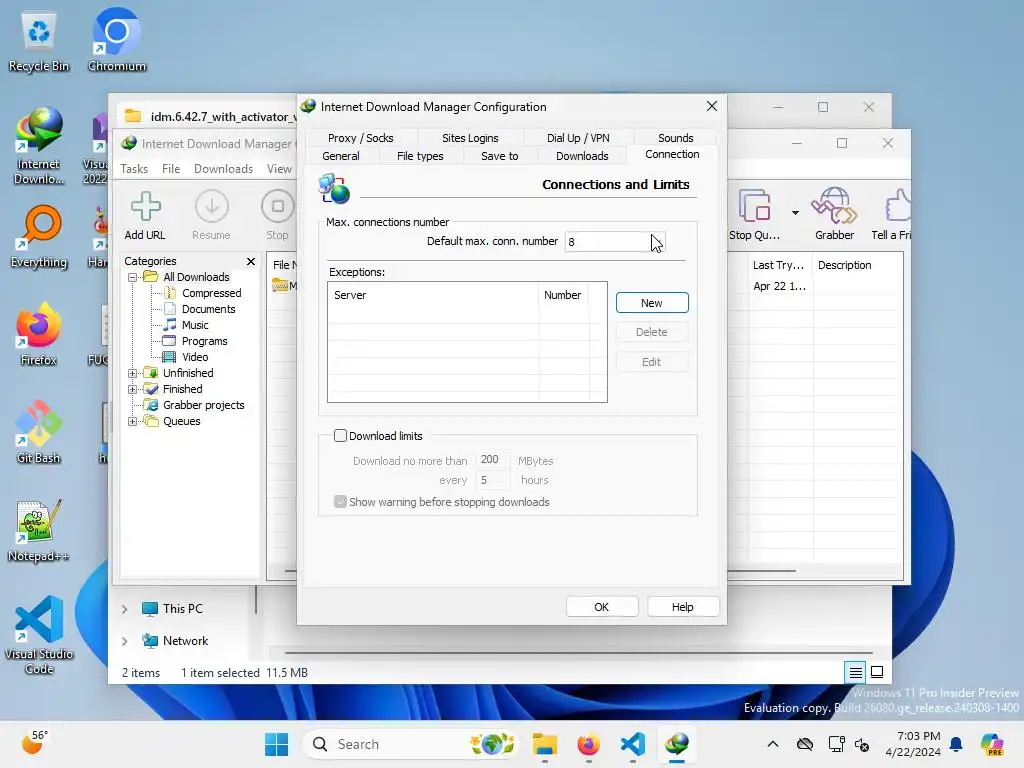Click the taskbar Search box

411,744
